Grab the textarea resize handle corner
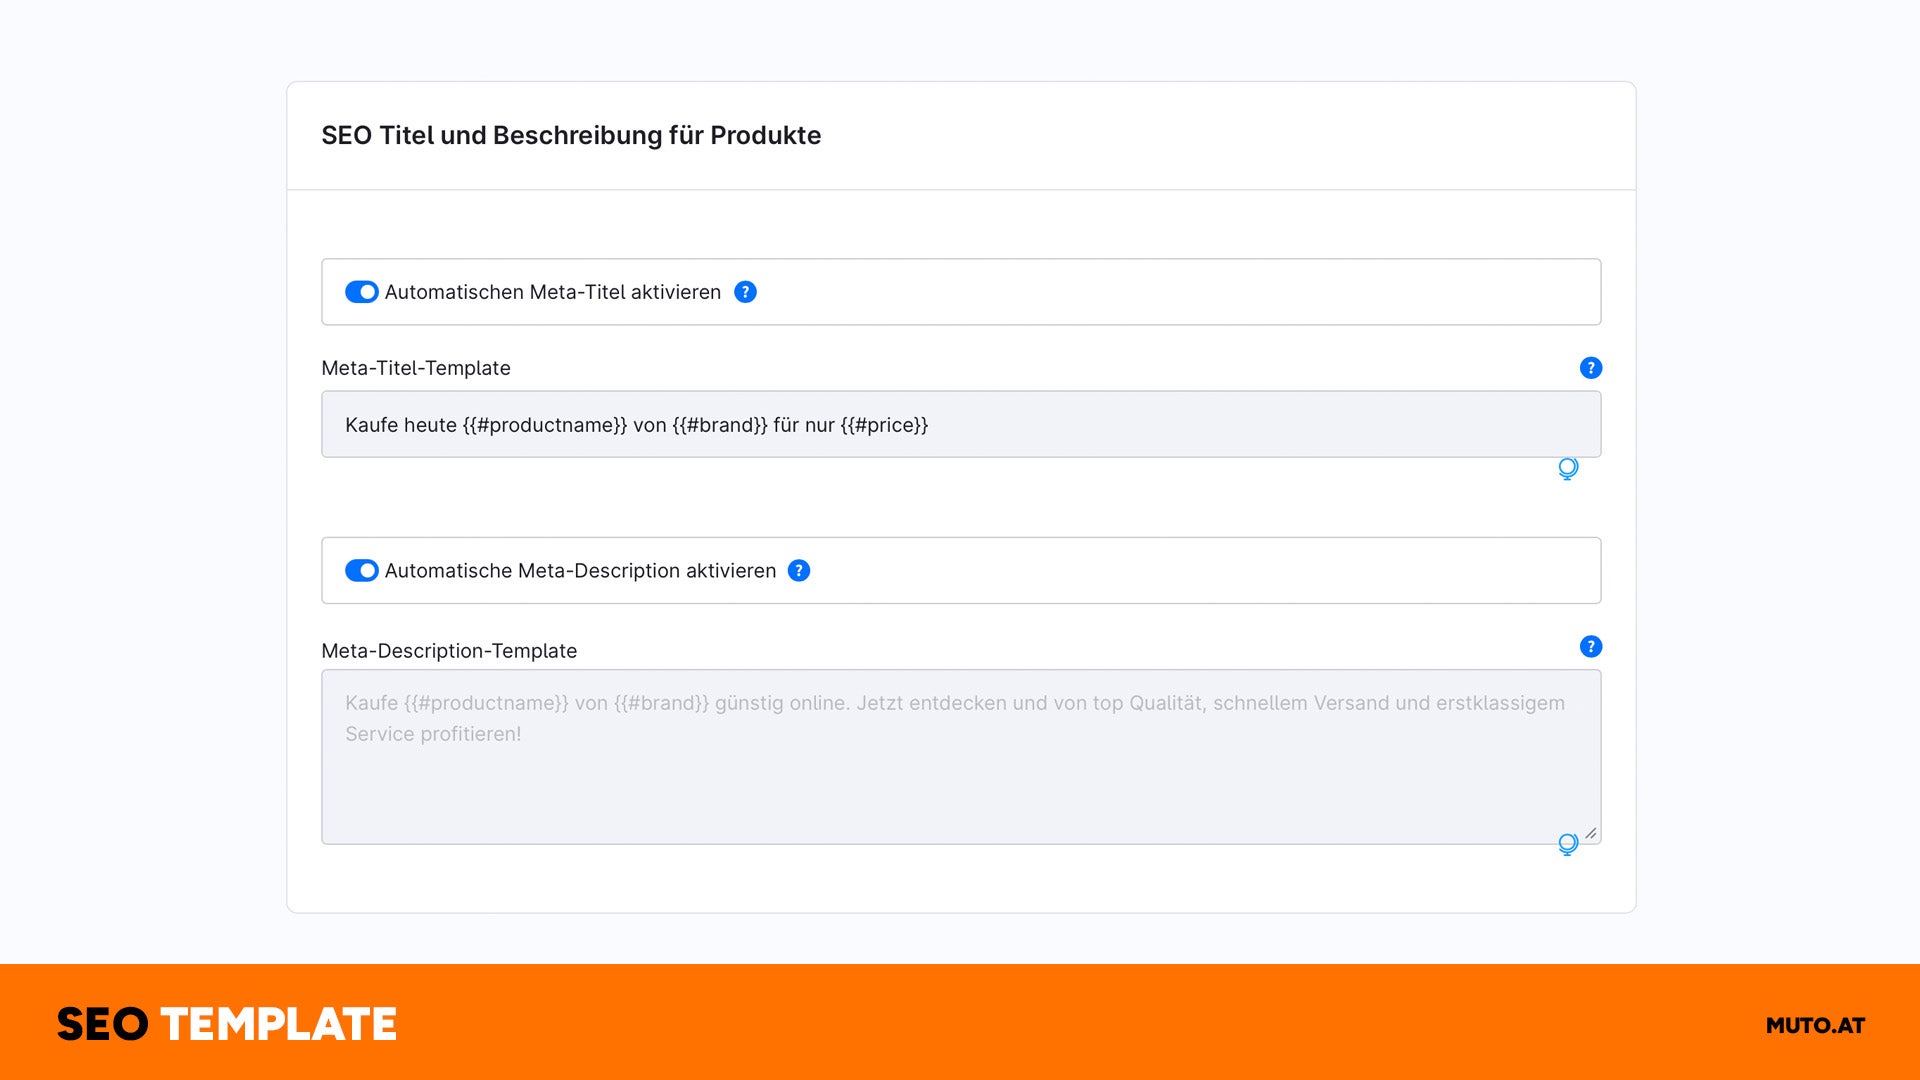This screenshot has width=1920, height=1080. pos(1591,833)
